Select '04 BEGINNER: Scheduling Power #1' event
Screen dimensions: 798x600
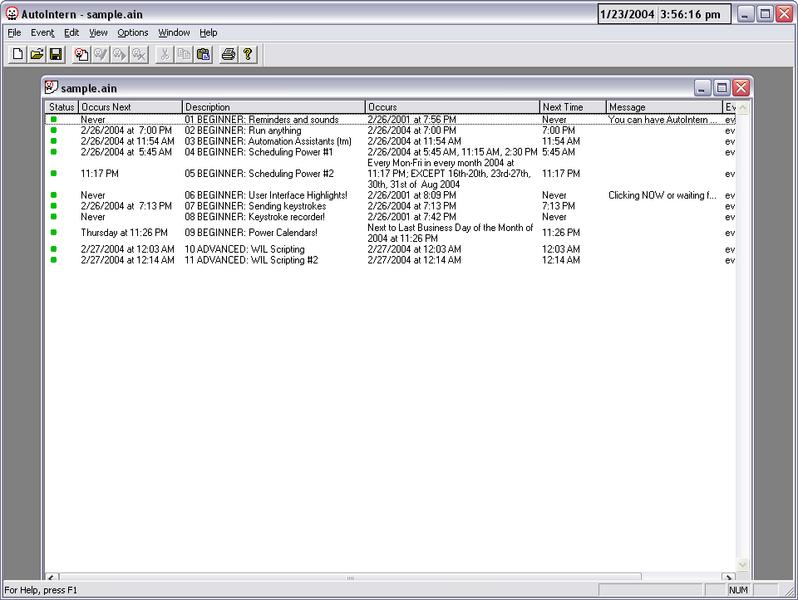tap(259, 152)
